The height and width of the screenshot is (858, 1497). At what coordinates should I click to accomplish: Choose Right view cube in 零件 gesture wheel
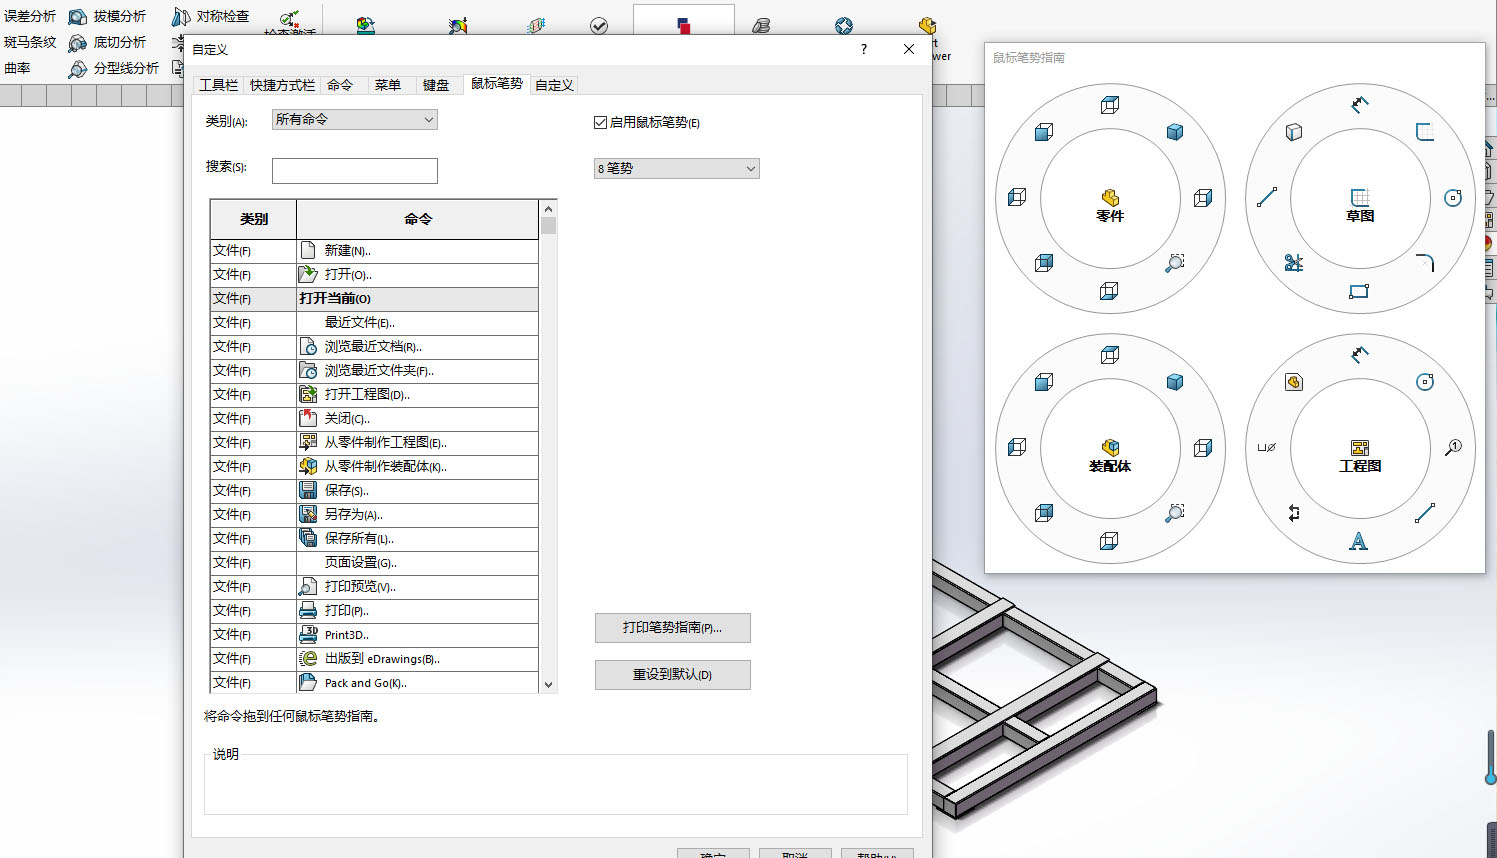(x=1203, y=198)
